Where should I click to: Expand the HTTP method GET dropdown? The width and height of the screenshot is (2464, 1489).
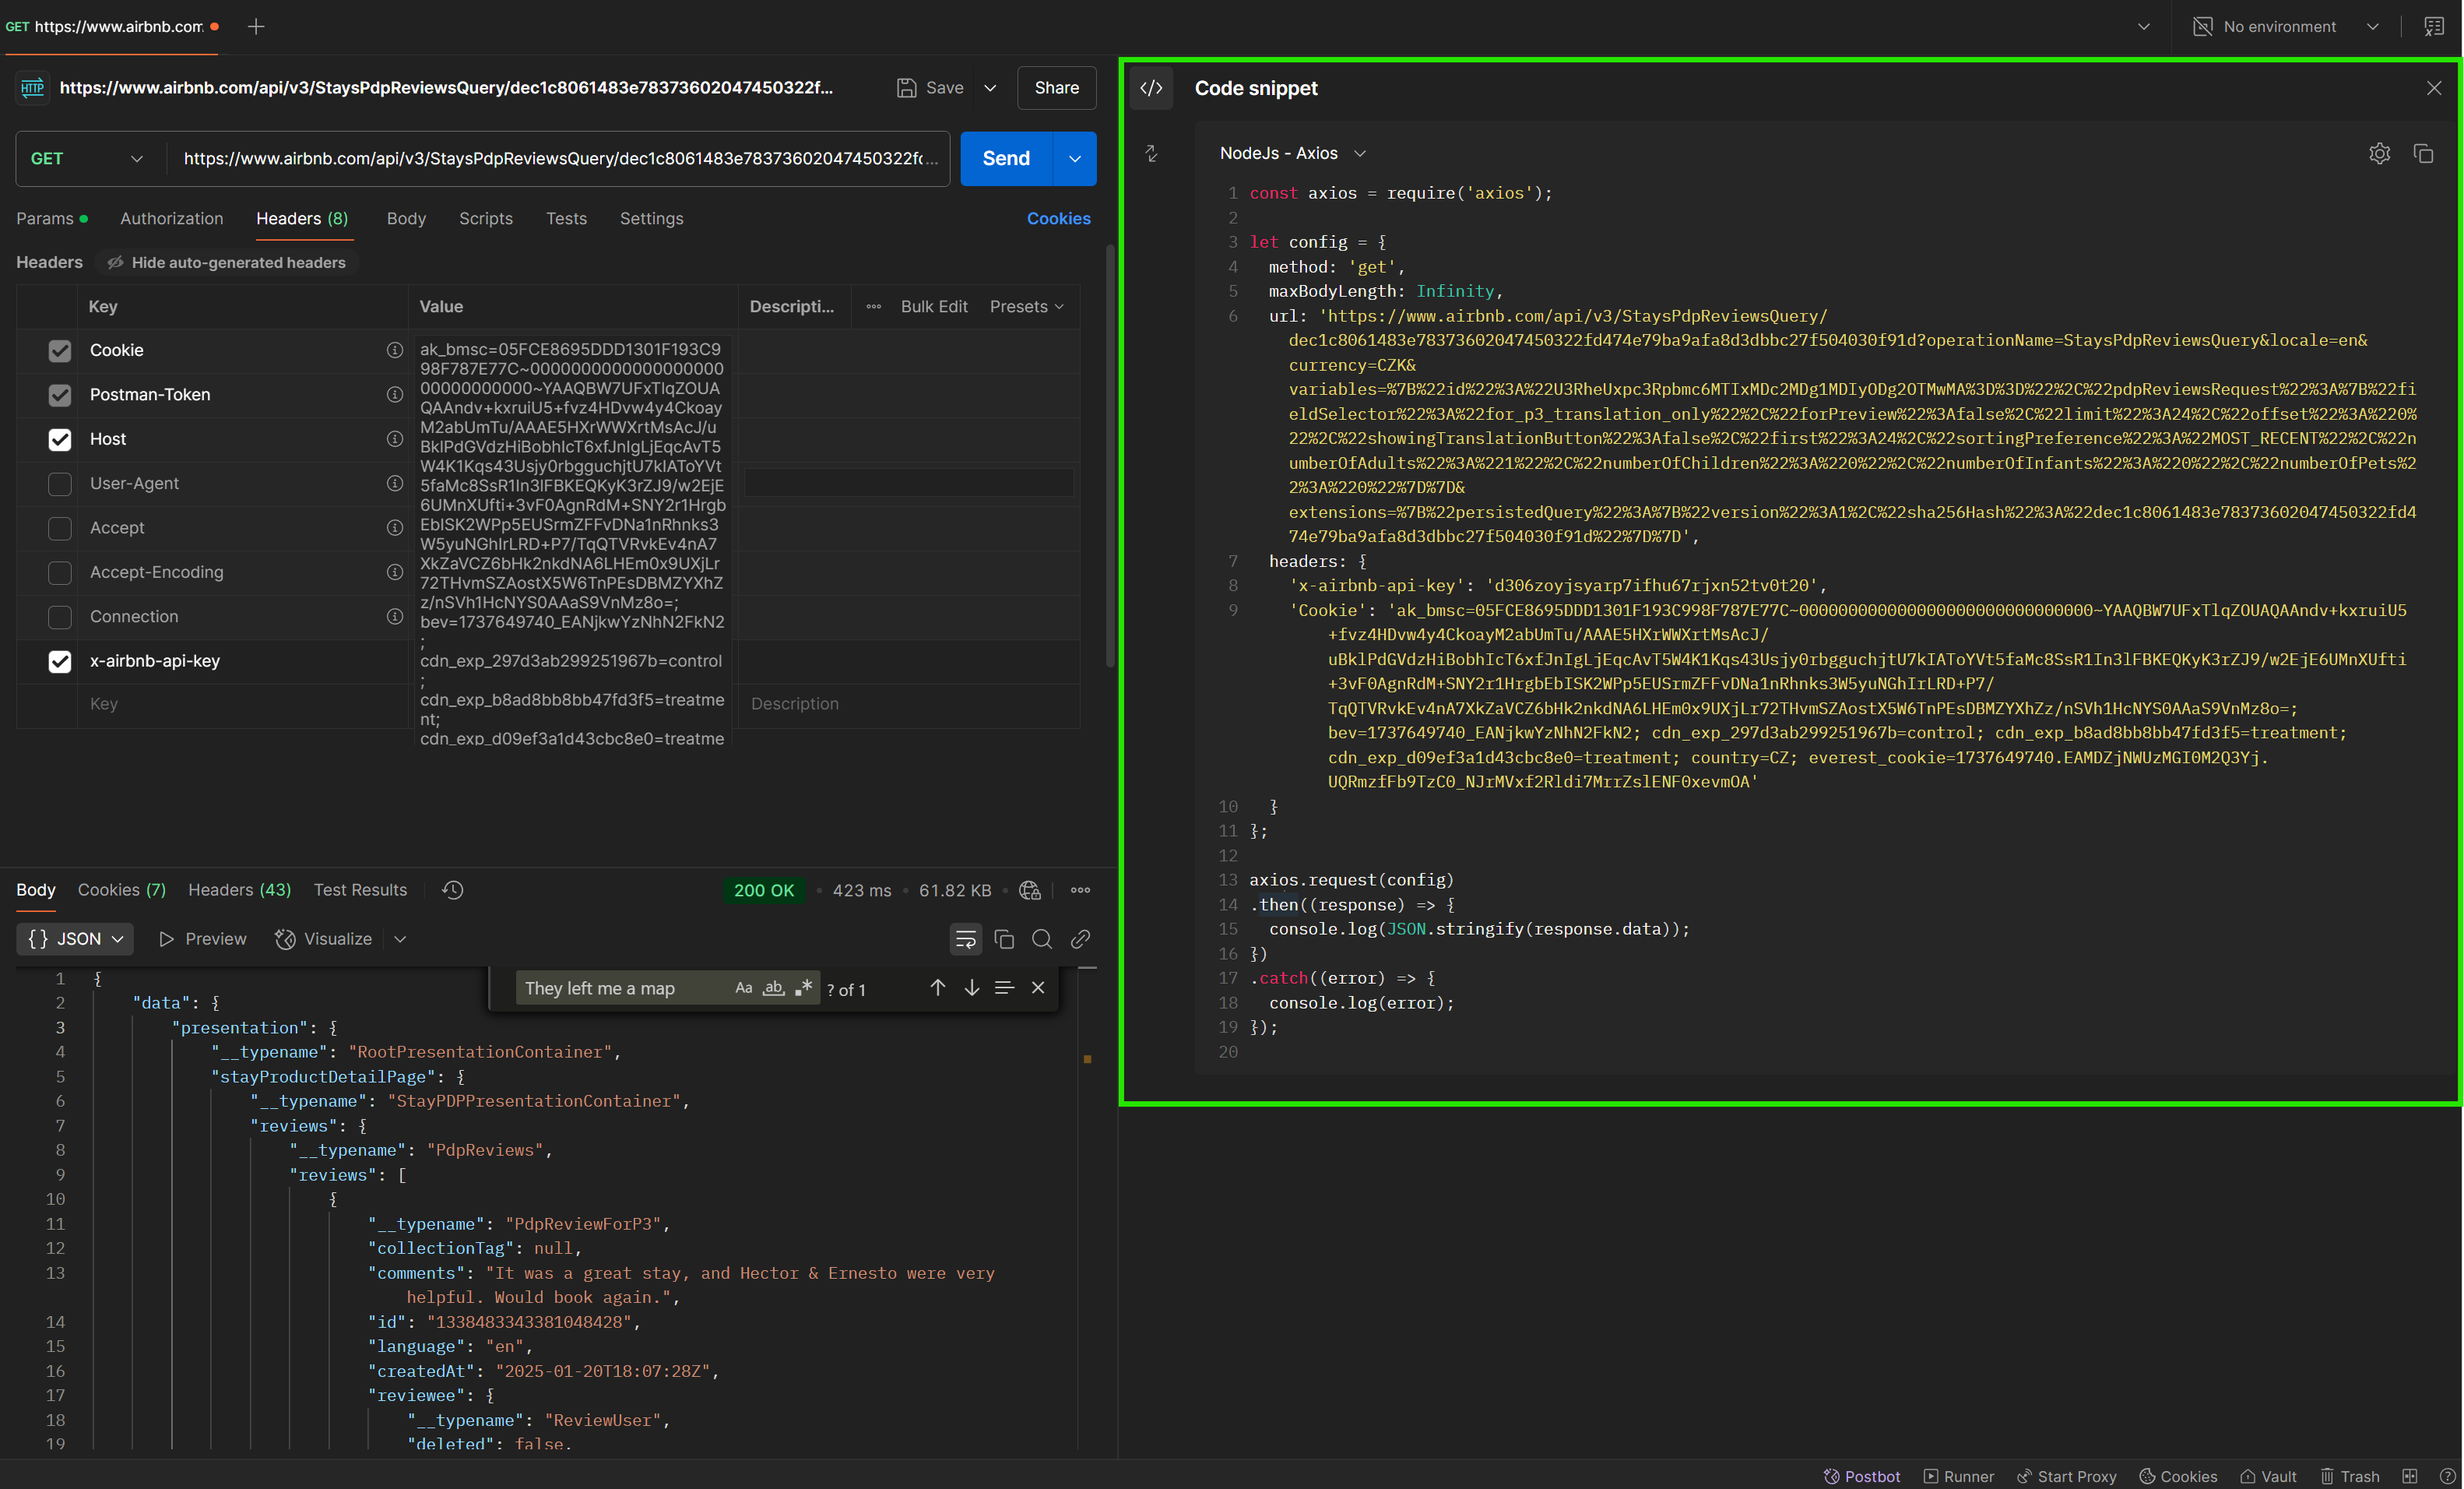83,157
